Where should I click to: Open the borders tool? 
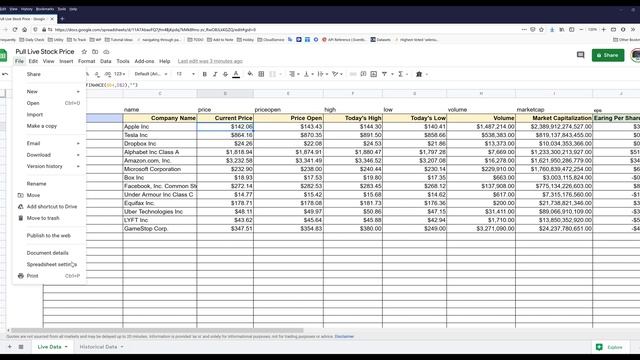261,74
